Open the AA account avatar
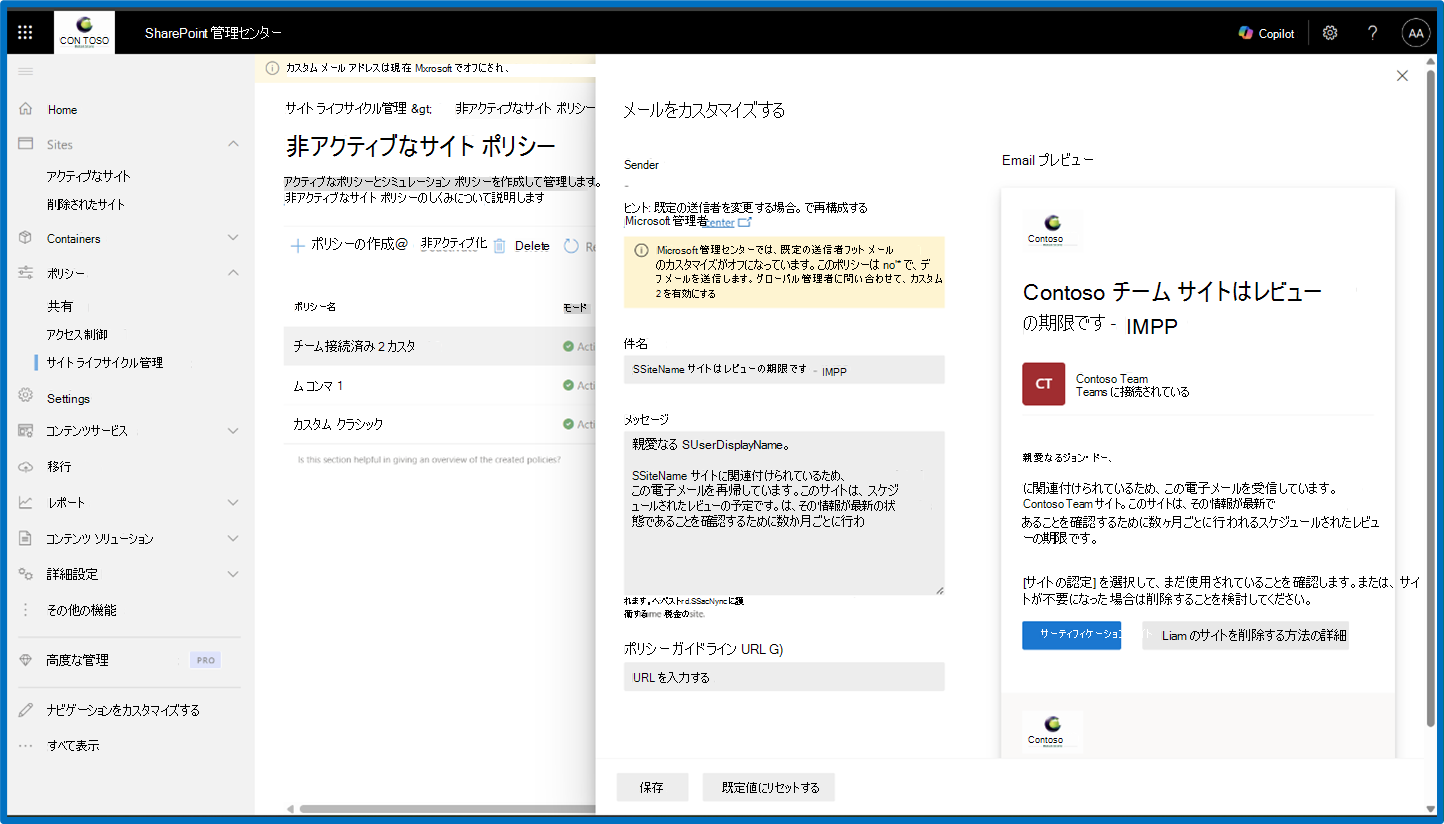Viewport: 1444px width, 824px height. point(1416,33)
